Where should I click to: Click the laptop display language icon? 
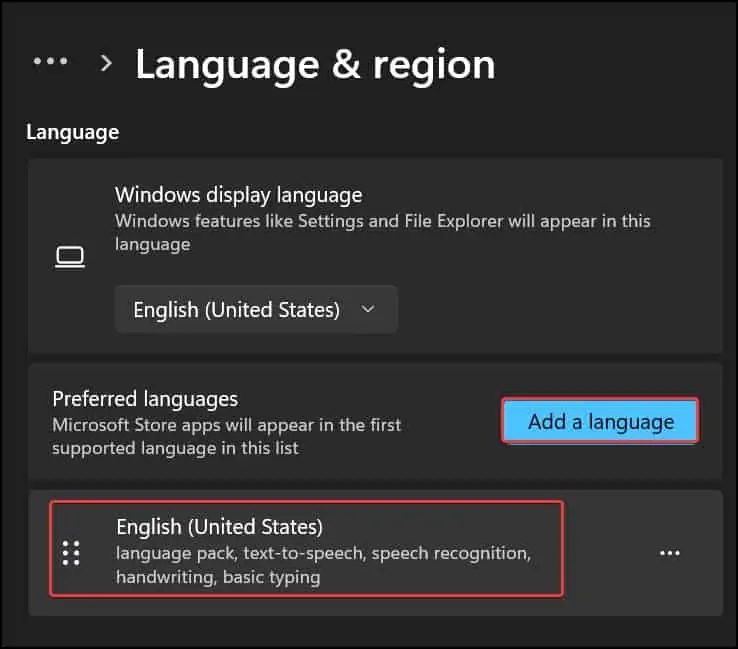(69, 257)
